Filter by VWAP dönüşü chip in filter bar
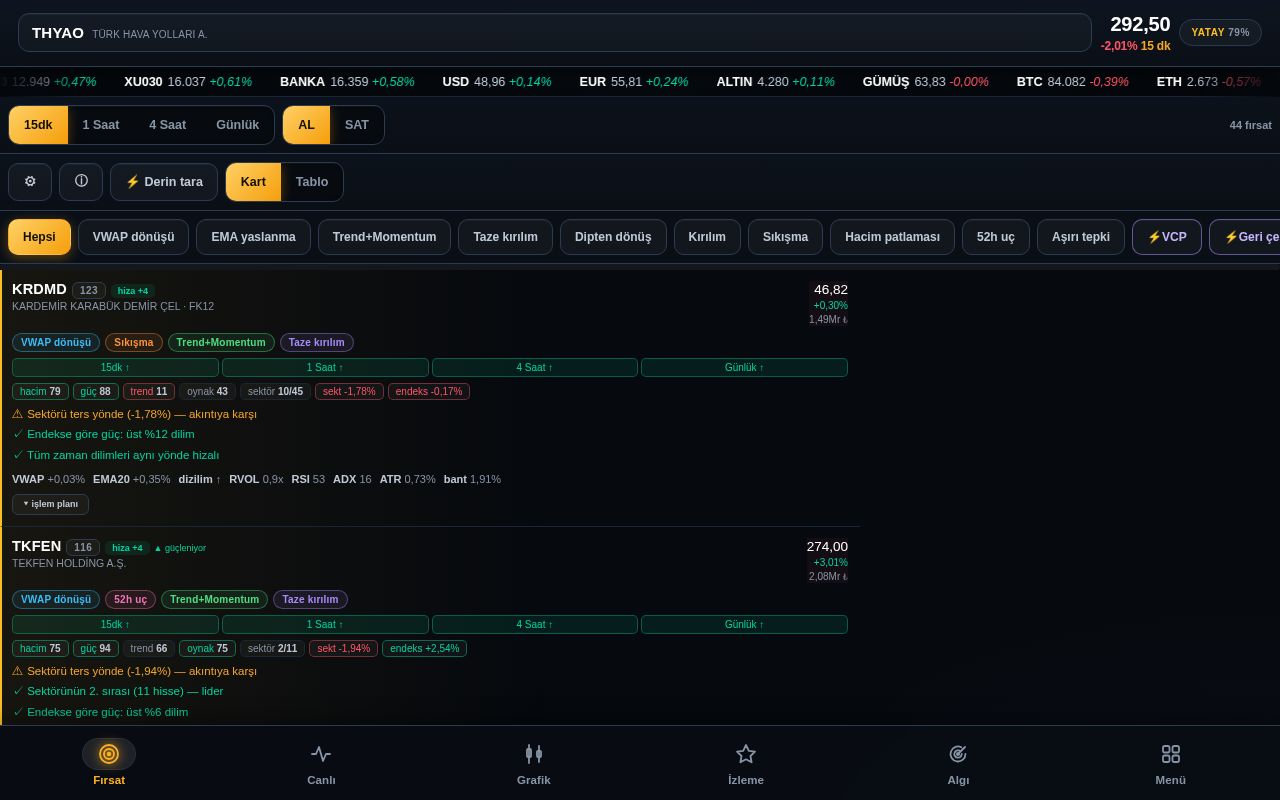 134,237
